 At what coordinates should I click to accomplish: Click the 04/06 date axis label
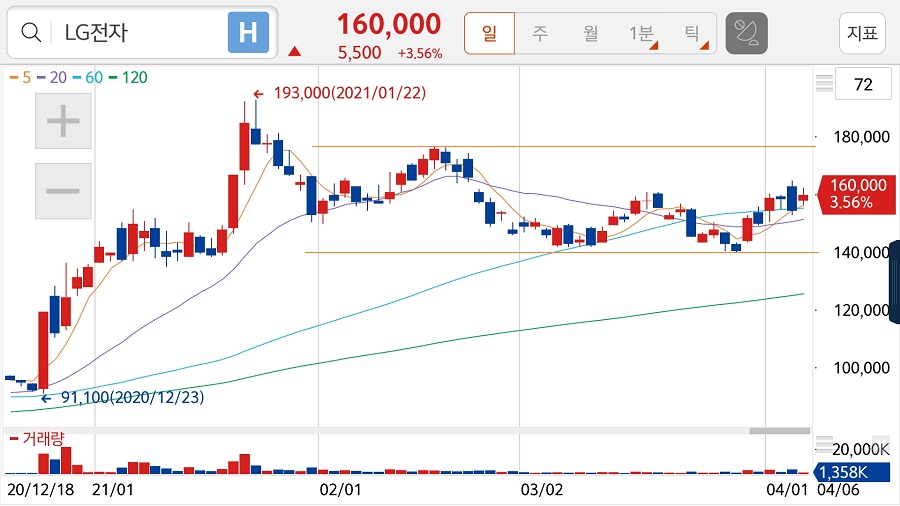tap(838, 489)
